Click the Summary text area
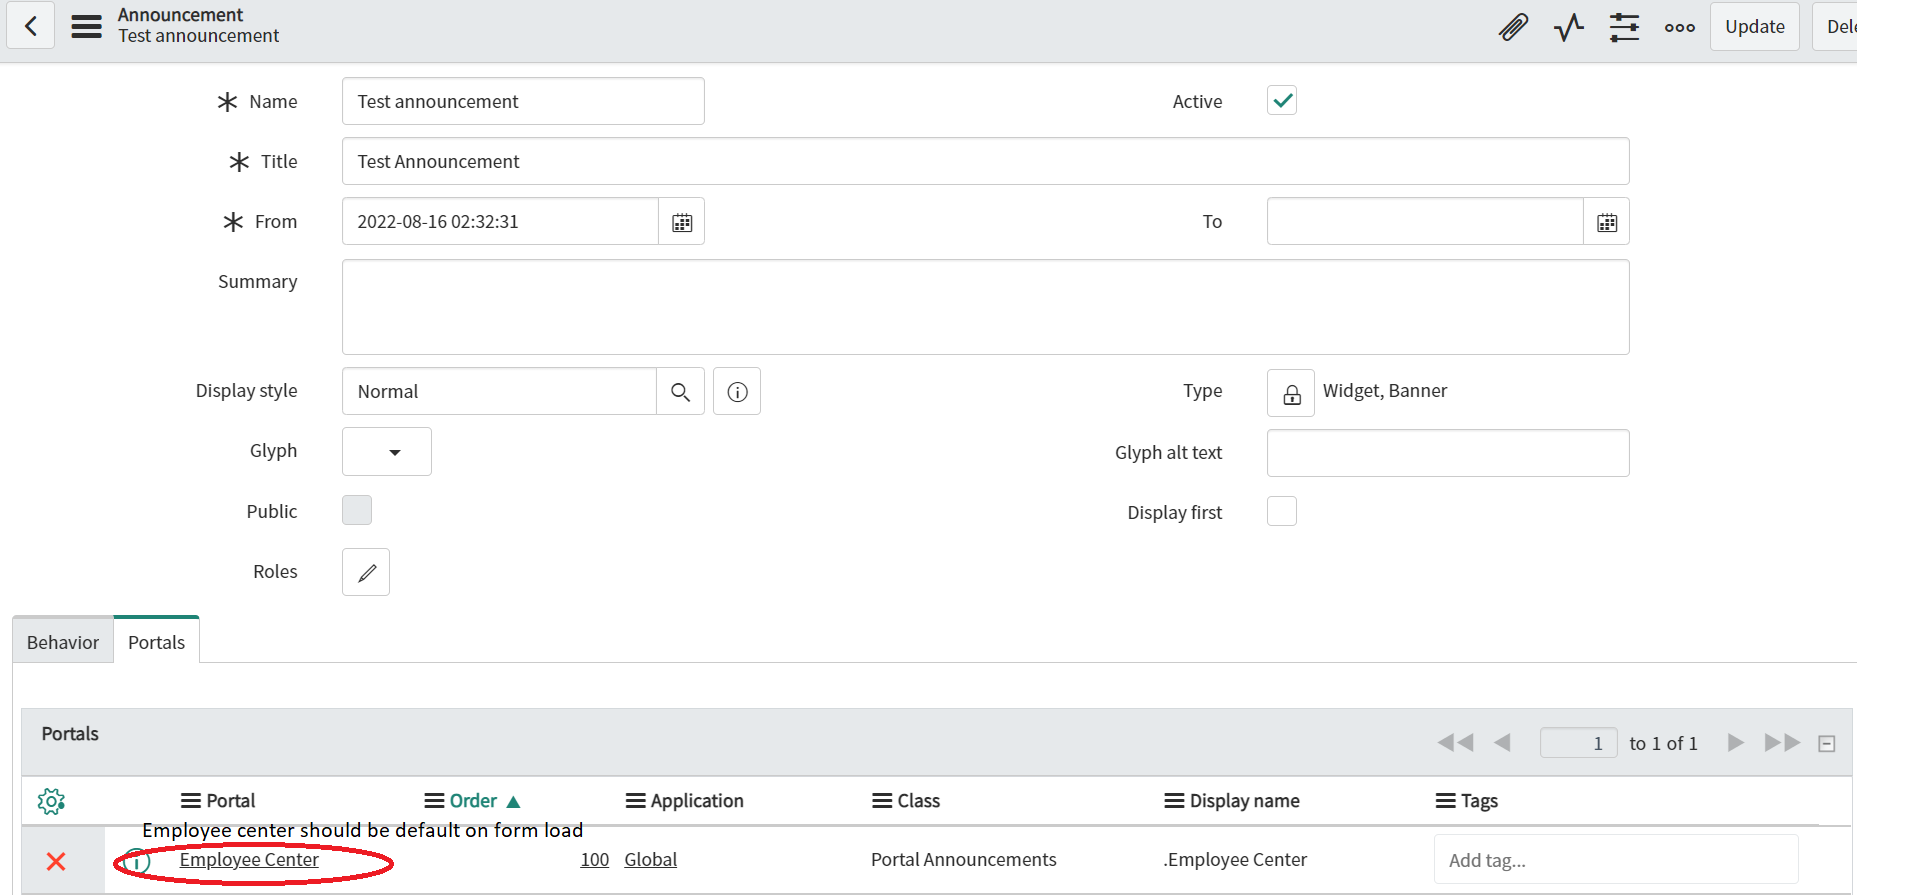 click(x=985, y=307)
